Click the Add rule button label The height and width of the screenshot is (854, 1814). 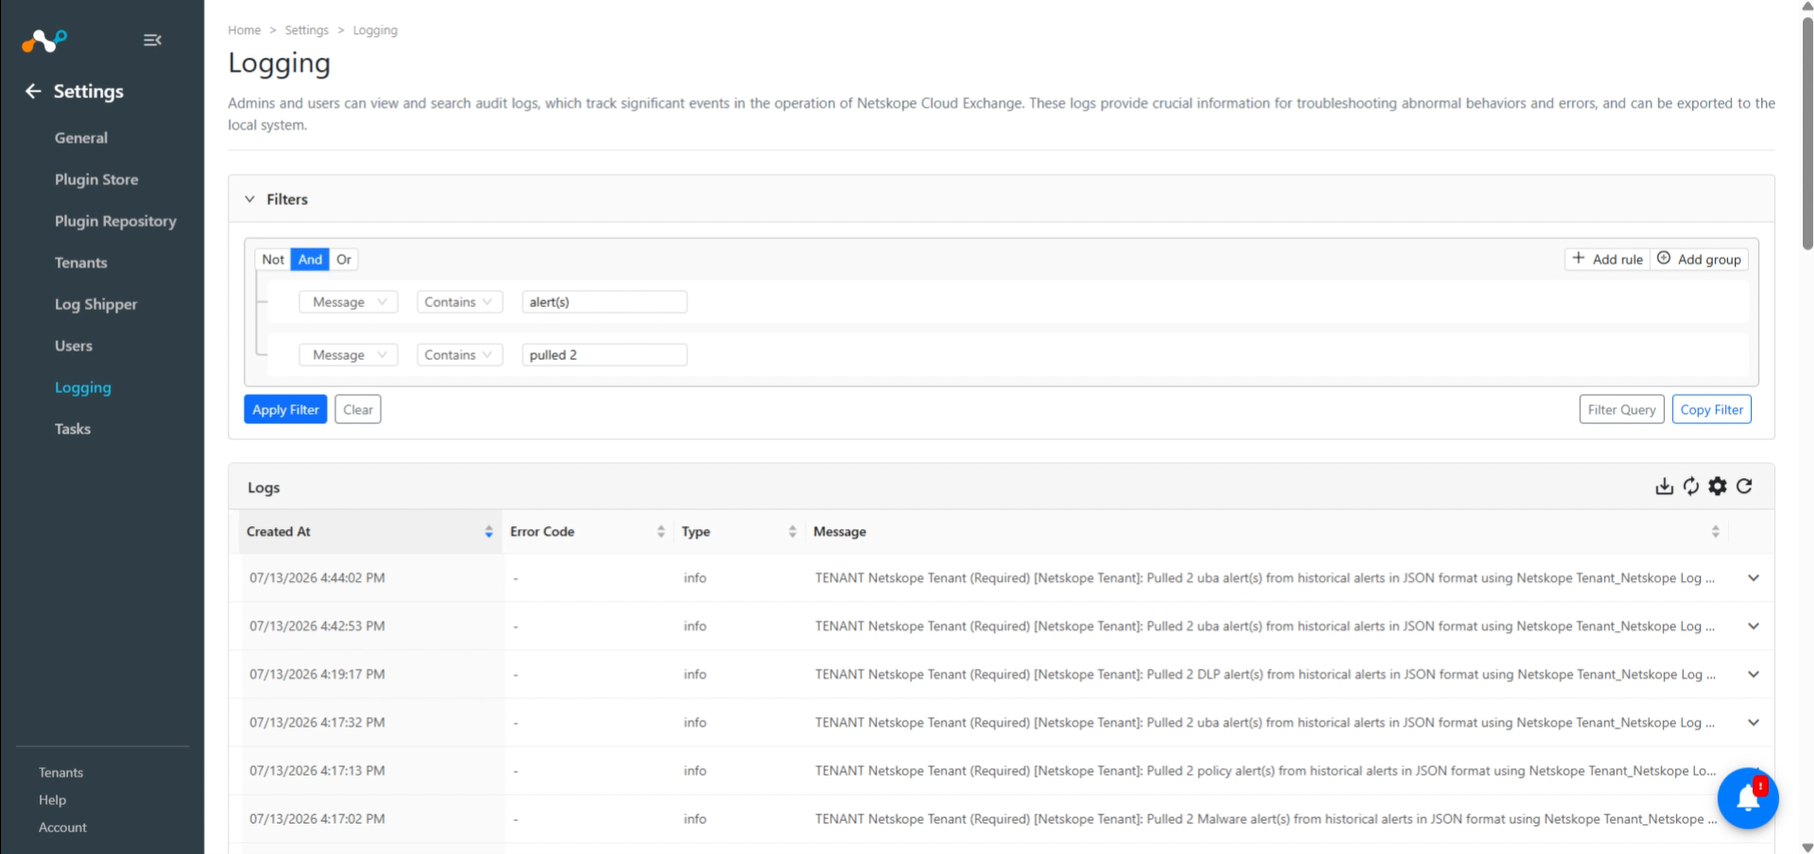[x=1617, y=259]
